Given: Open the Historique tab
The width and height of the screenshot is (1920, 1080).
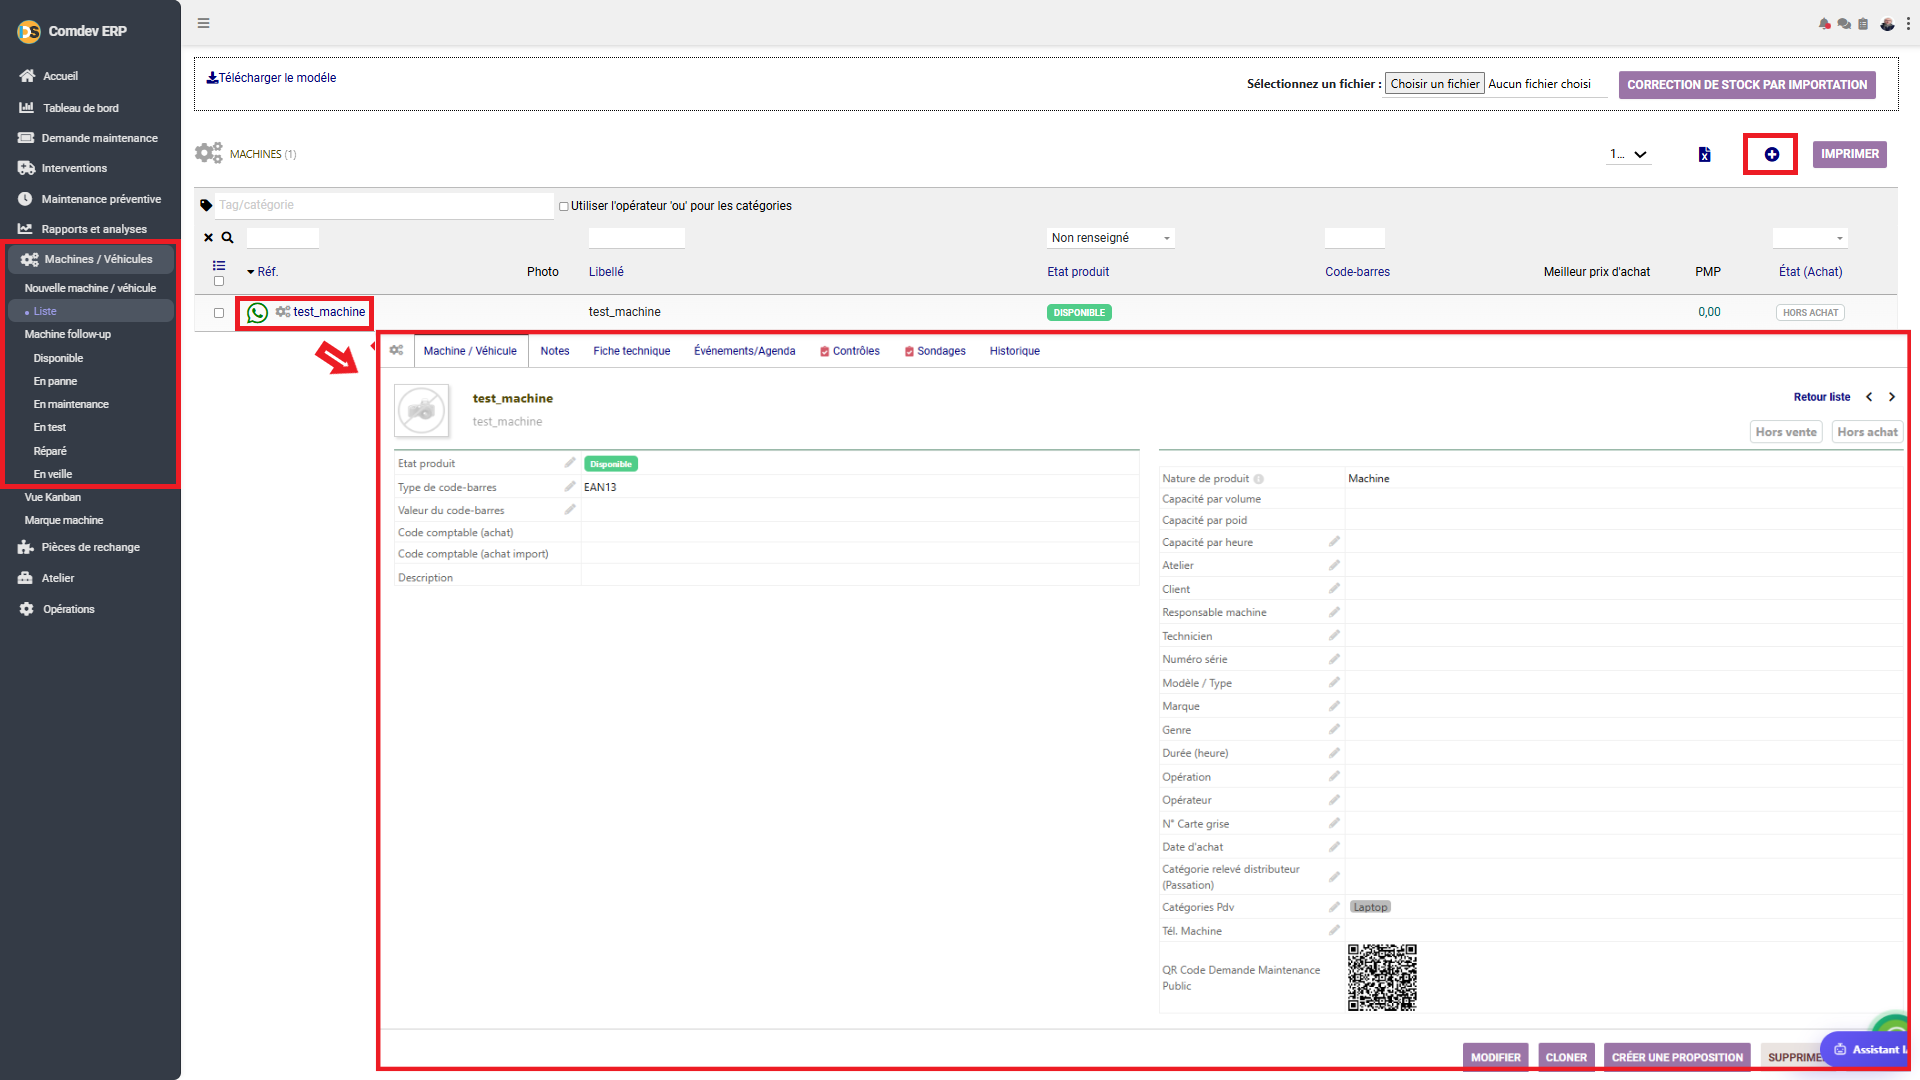Looking at the screenshot, I should (1015, 351).
